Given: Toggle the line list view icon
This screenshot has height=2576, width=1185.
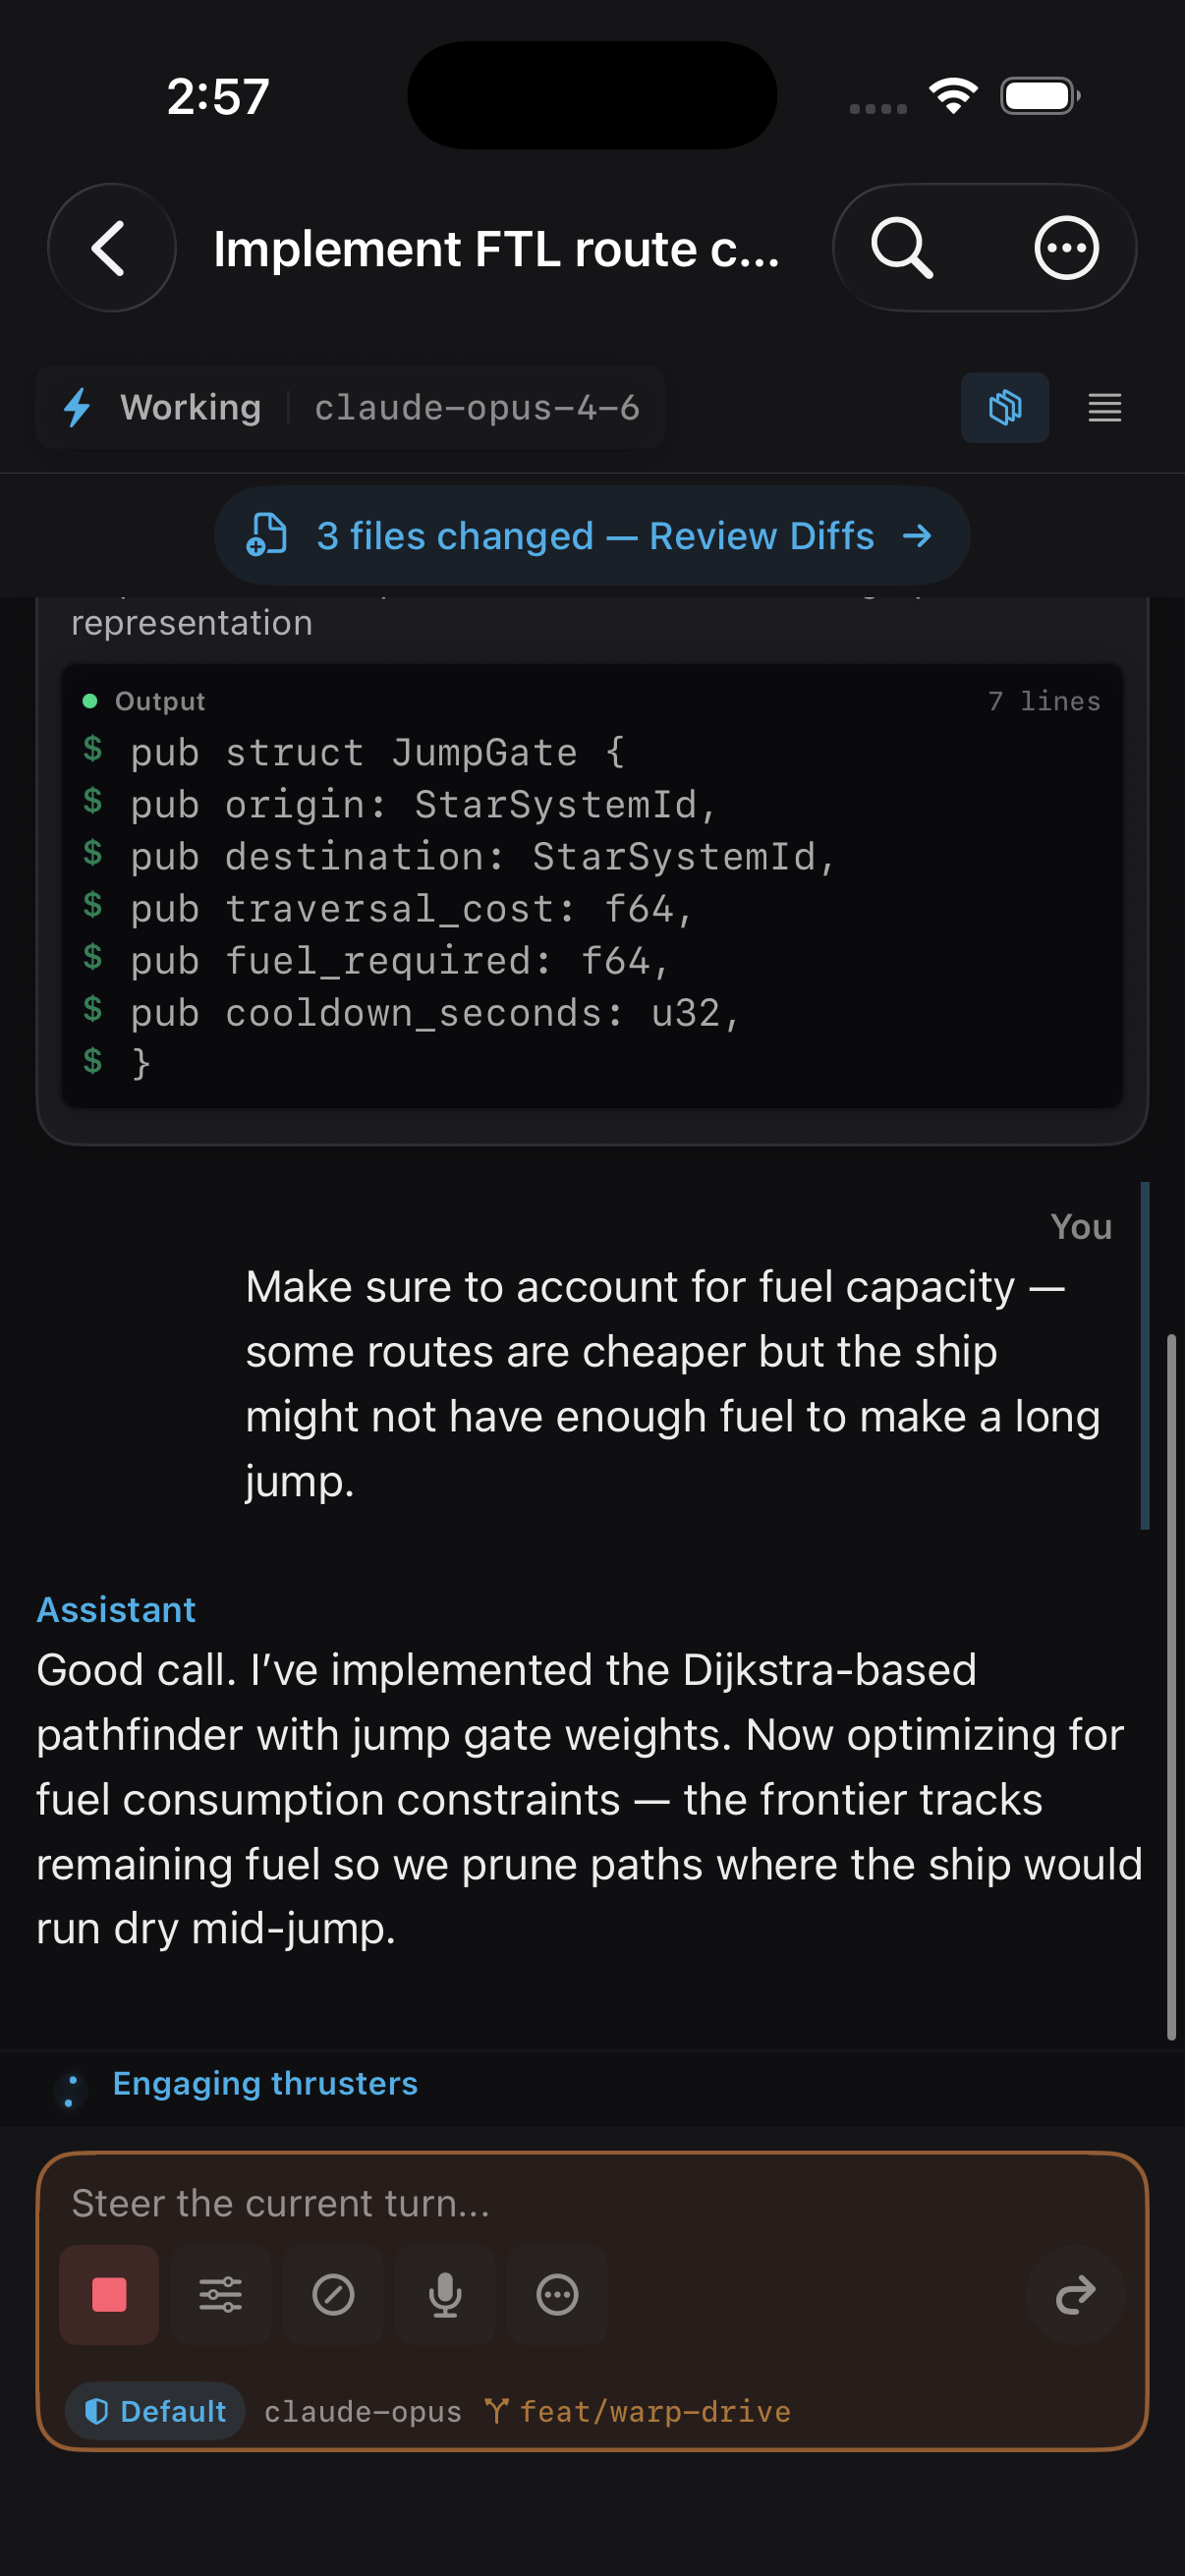Looking at the screenshot, I should tap(1103, 408).
